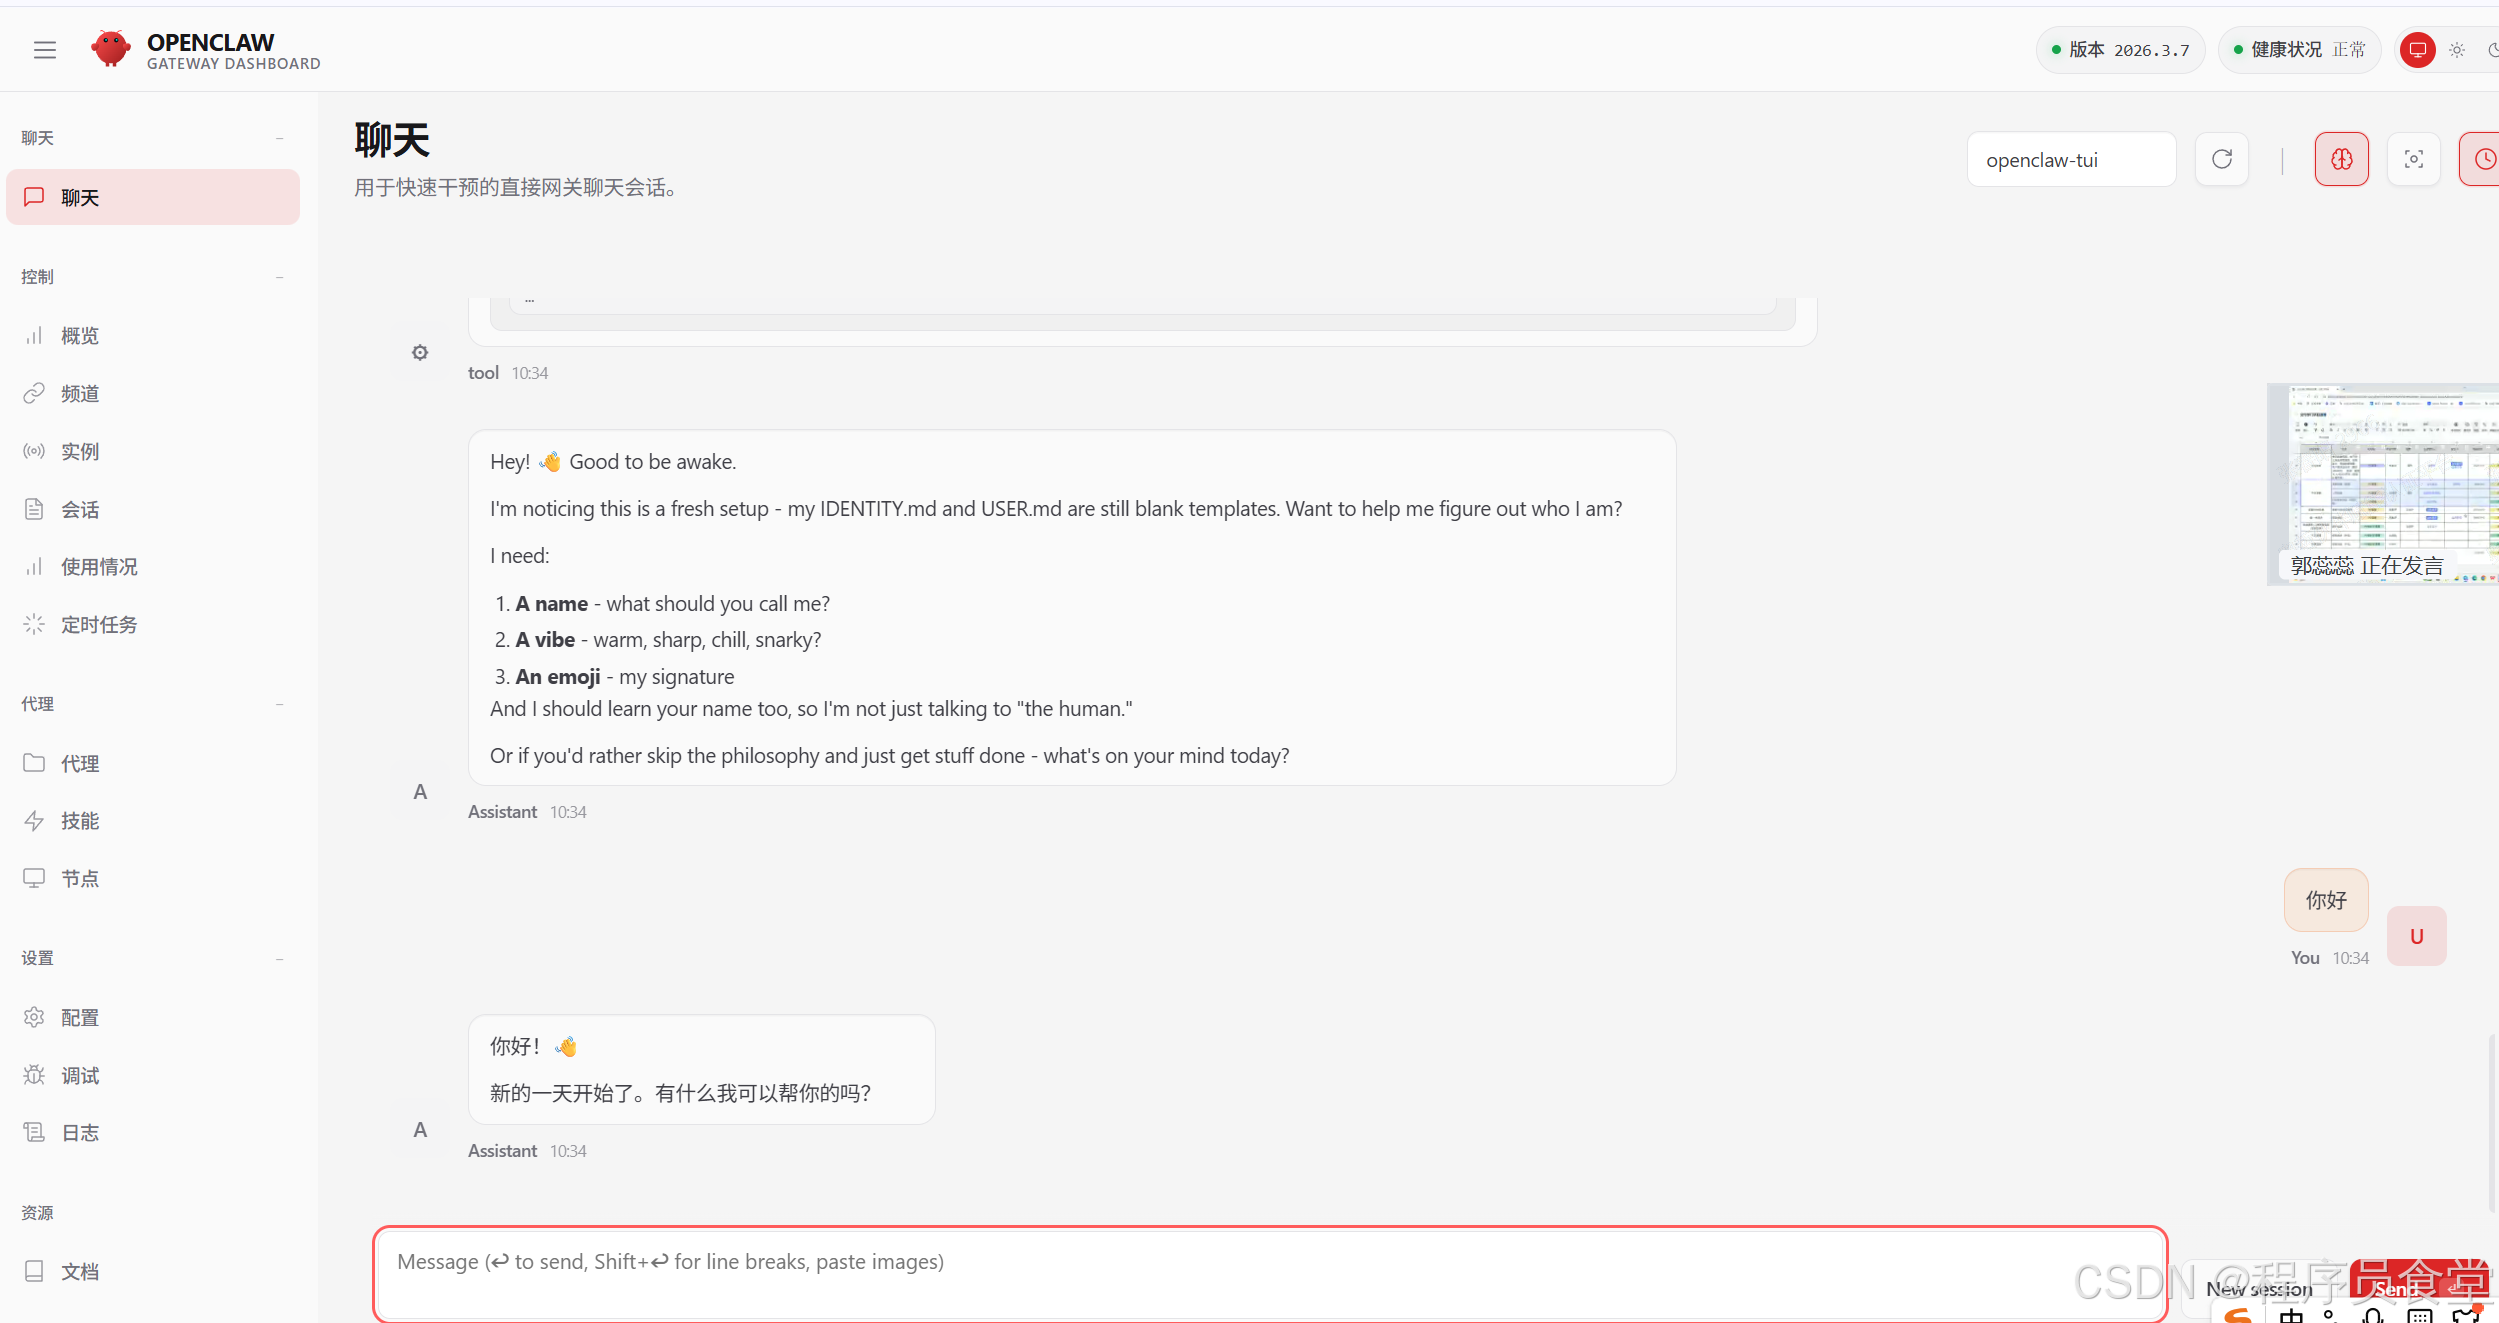Toggle light/dark theme with sun icon
This screenshot has width=2499, height=1323.
click(2457, 49)
